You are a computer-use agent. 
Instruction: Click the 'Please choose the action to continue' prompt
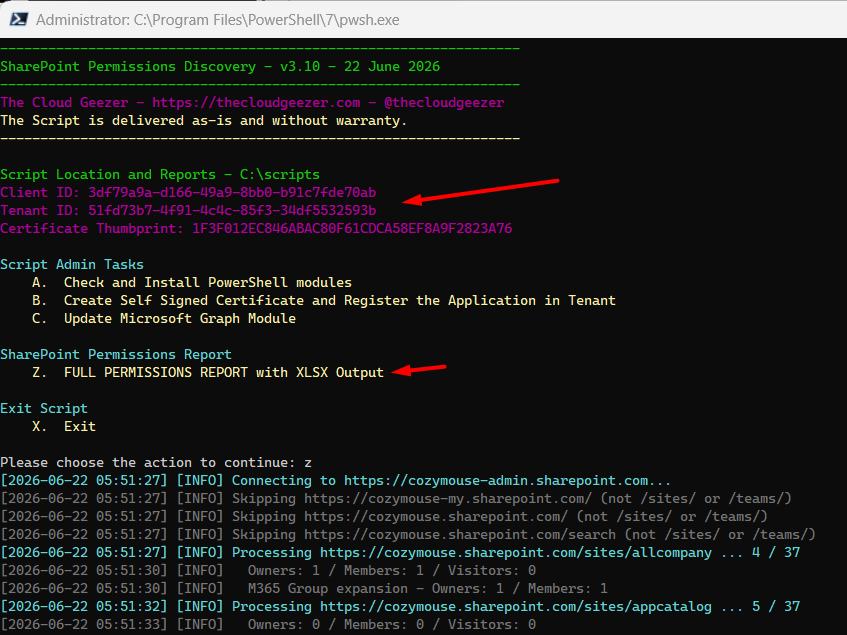pos(156,463)
